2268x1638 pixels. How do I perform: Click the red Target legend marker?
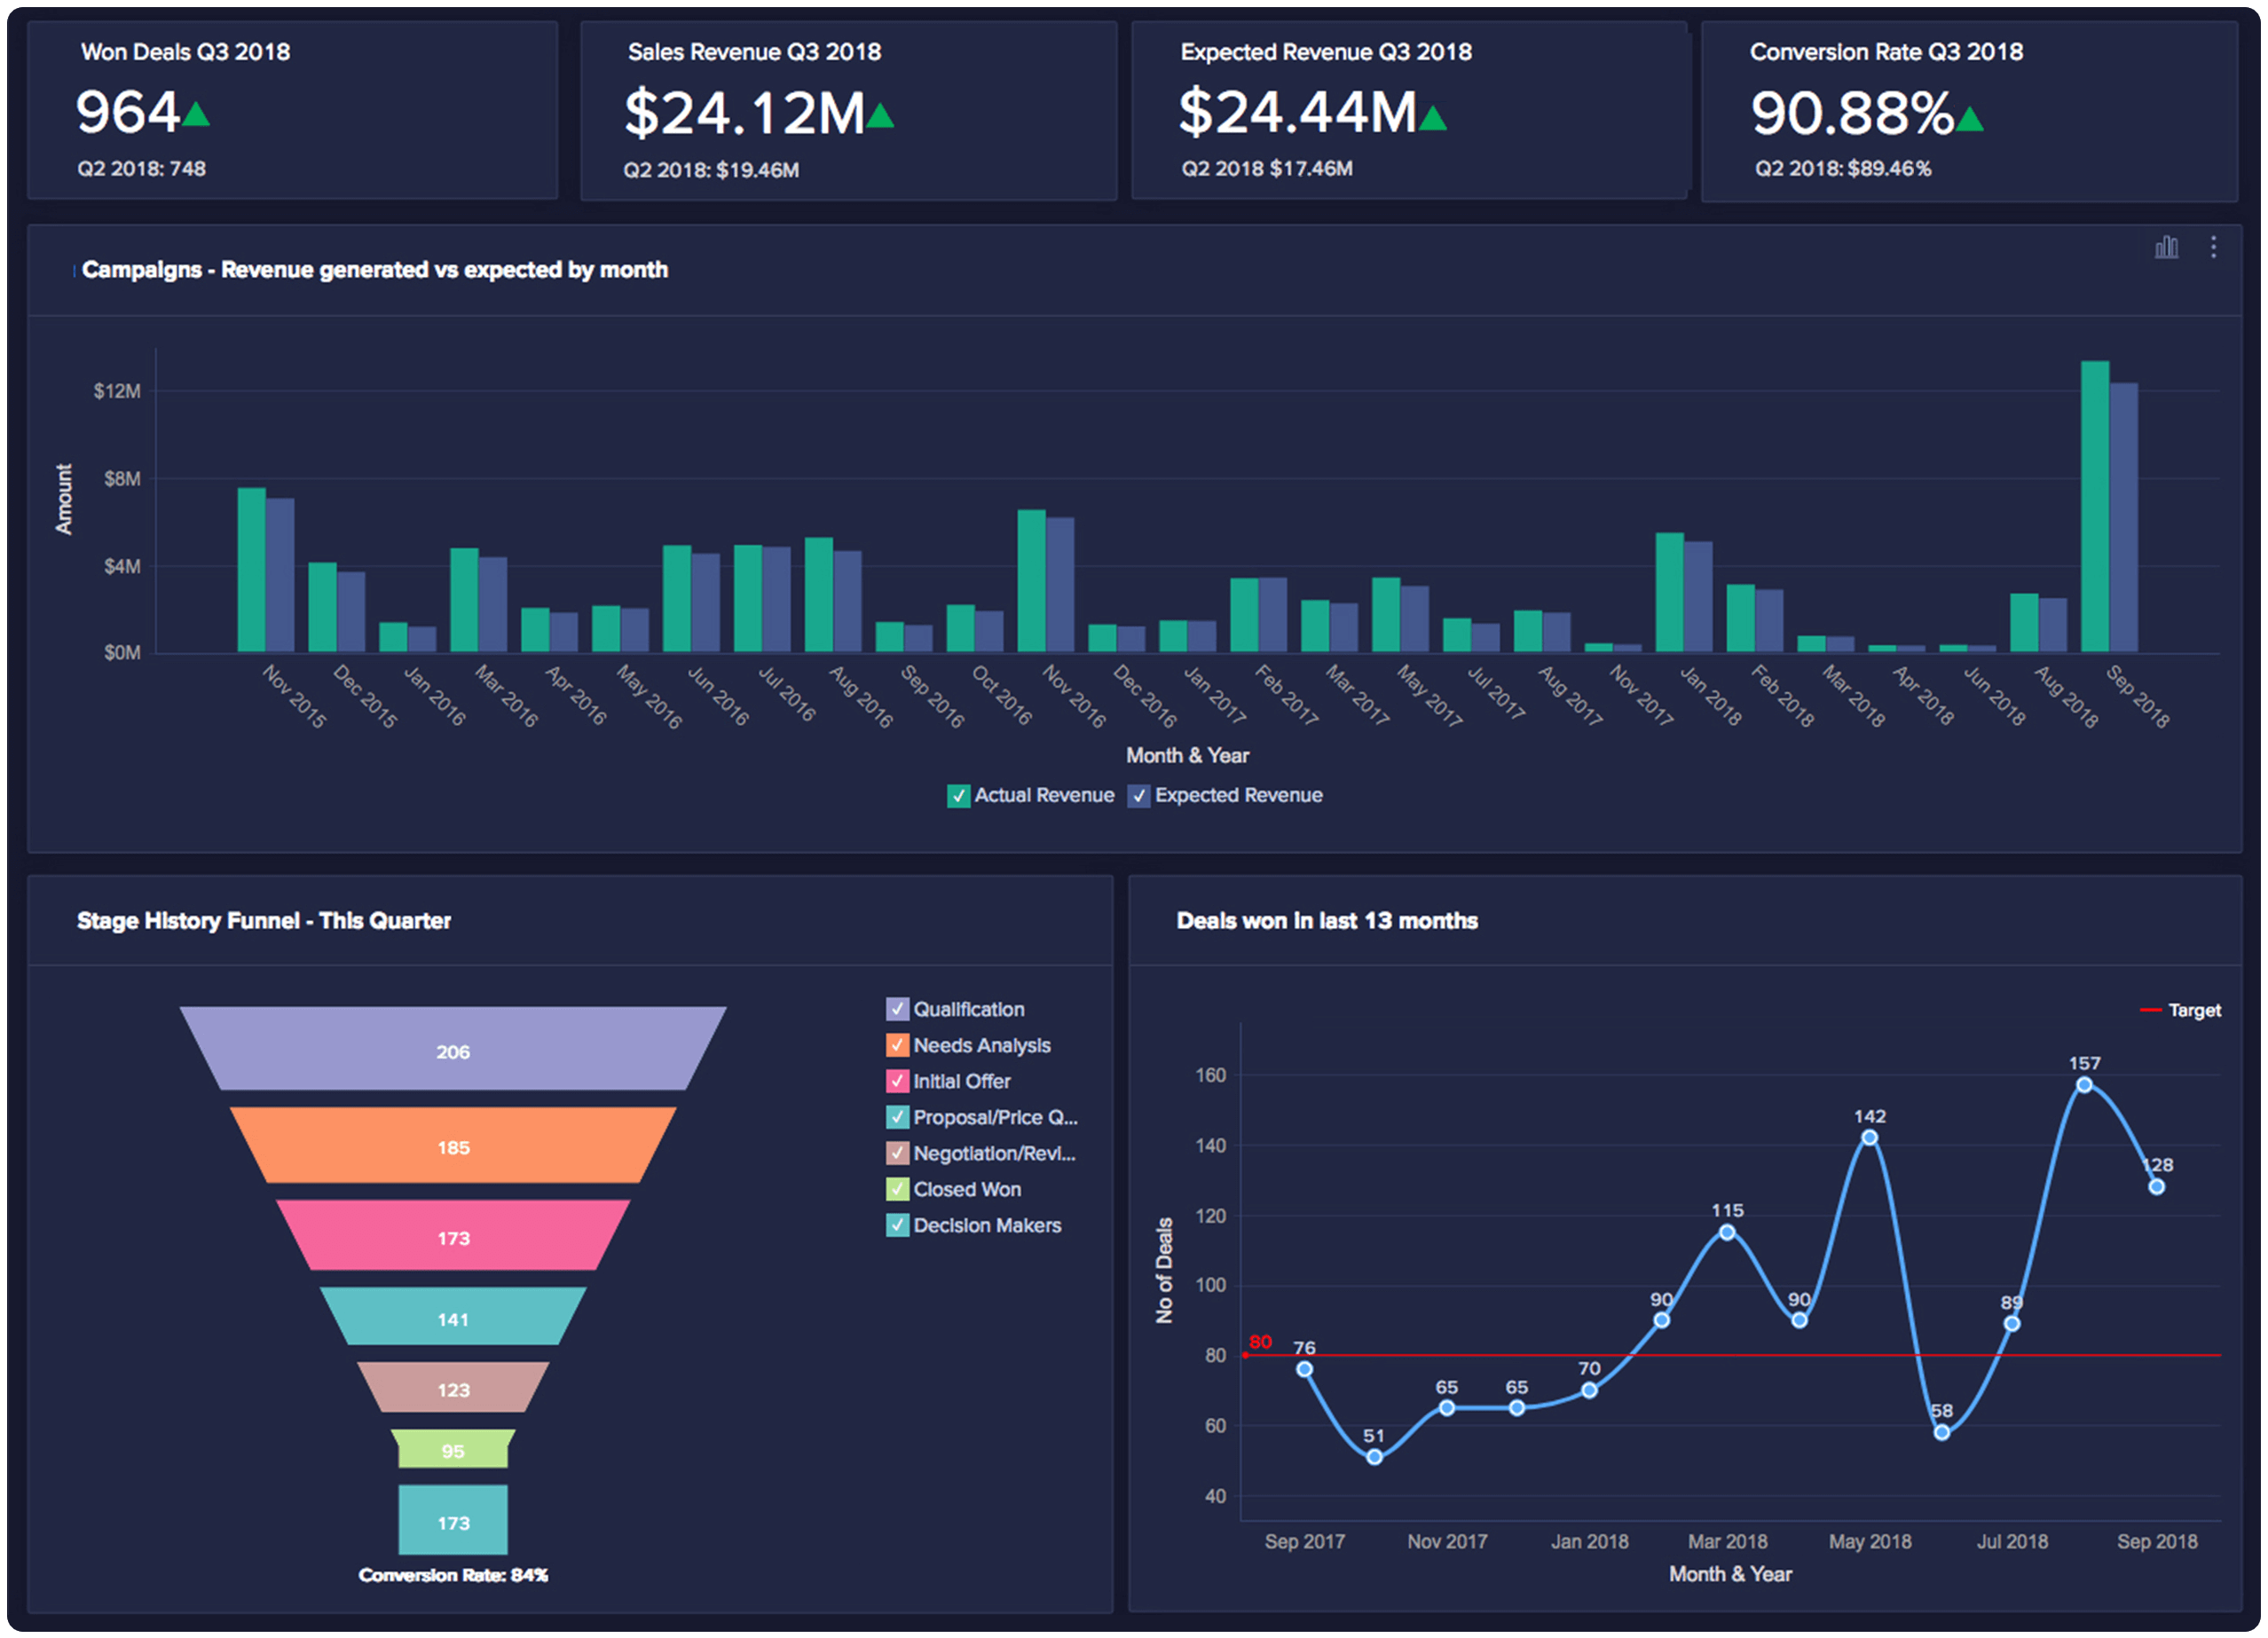[2150, 1010]
